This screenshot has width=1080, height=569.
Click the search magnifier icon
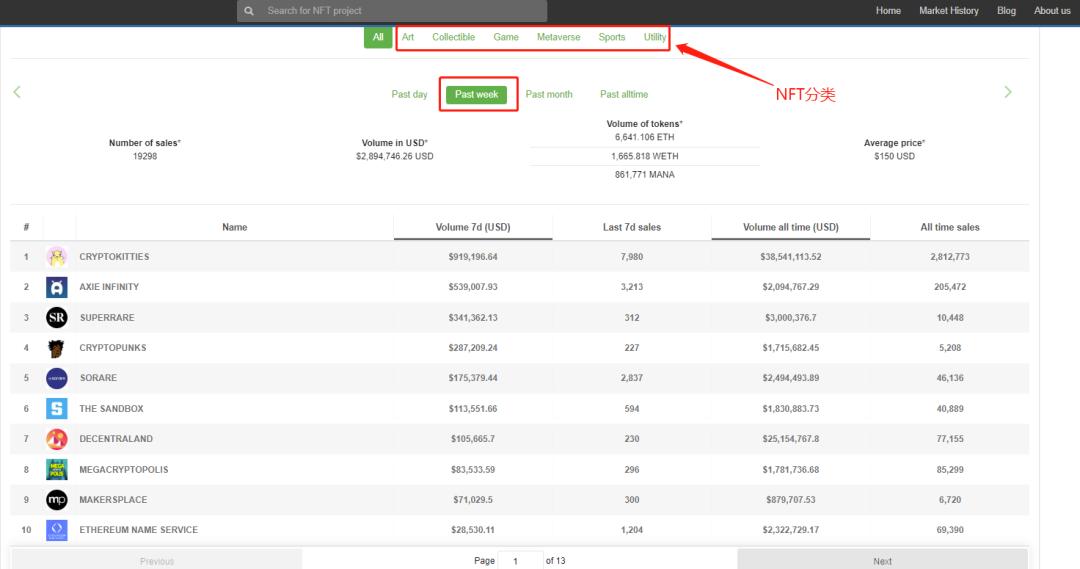coord(249,11)
